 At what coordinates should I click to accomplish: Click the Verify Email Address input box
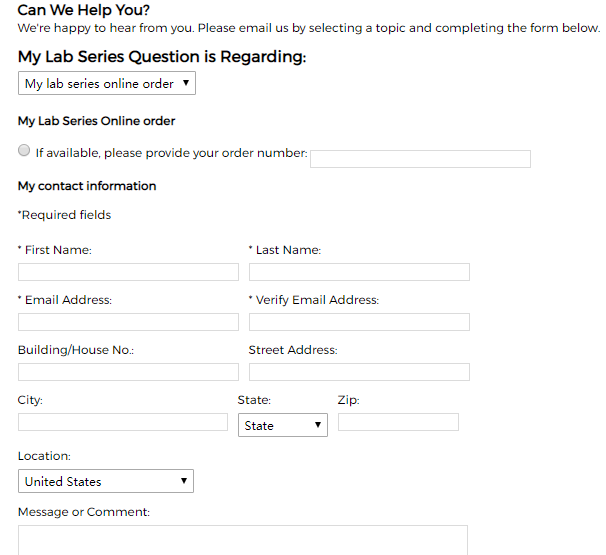[359, 322]
